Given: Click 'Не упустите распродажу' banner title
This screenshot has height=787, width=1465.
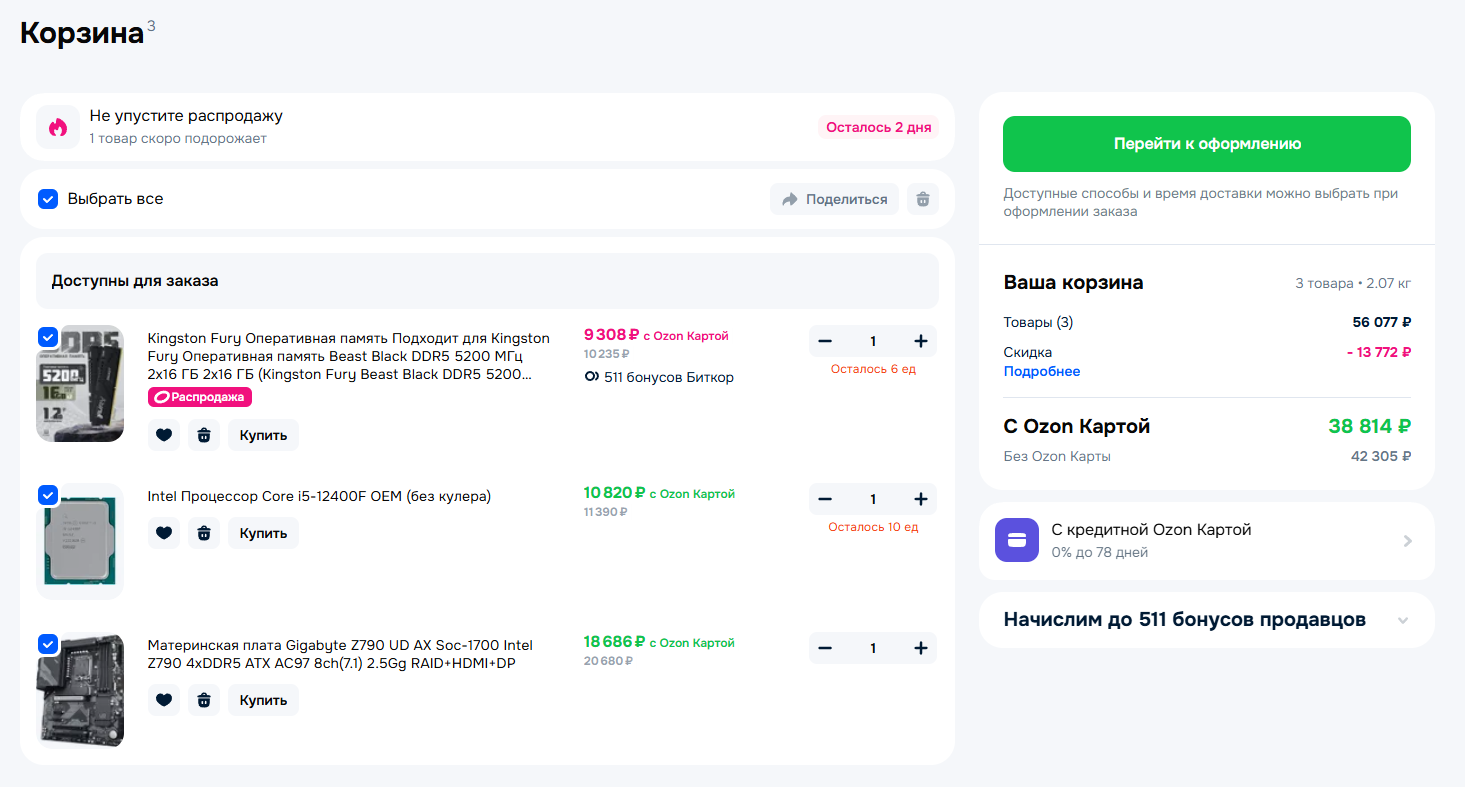Looking at the screenshot, I should pos(186,116).
